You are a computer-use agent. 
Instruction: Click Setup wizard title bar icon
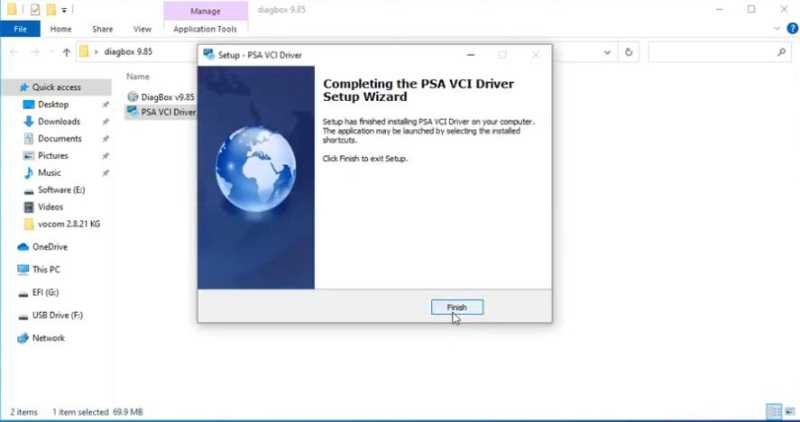pos(208,55)
